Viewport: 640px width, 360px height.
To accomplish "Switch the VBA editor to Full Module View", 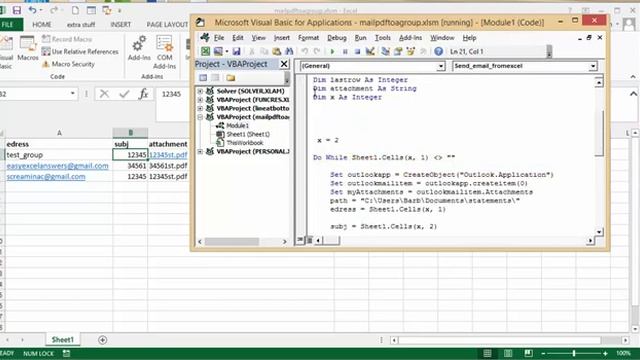I will click(309, 240).
